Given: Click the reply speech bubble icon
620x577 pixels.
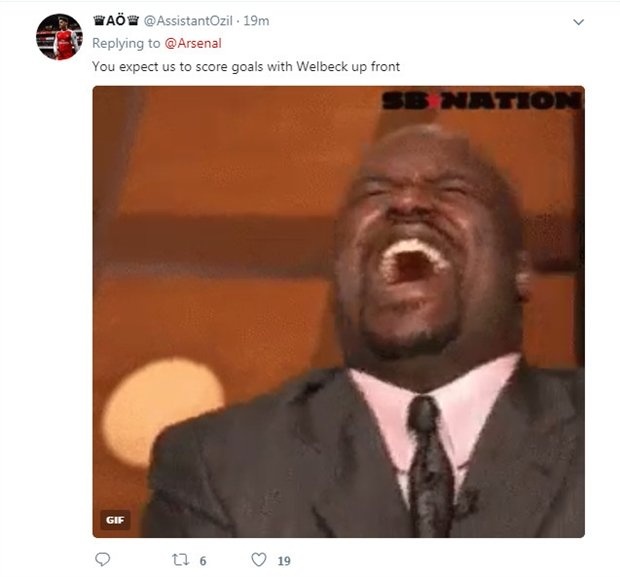Looking at the screenshot, I should coord(103,560).
